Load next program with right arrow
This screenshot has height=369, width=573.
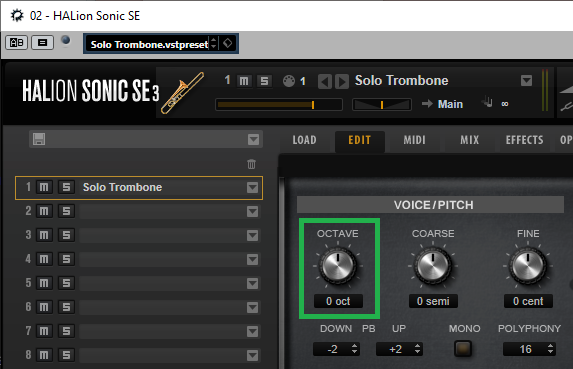[342, 81]
